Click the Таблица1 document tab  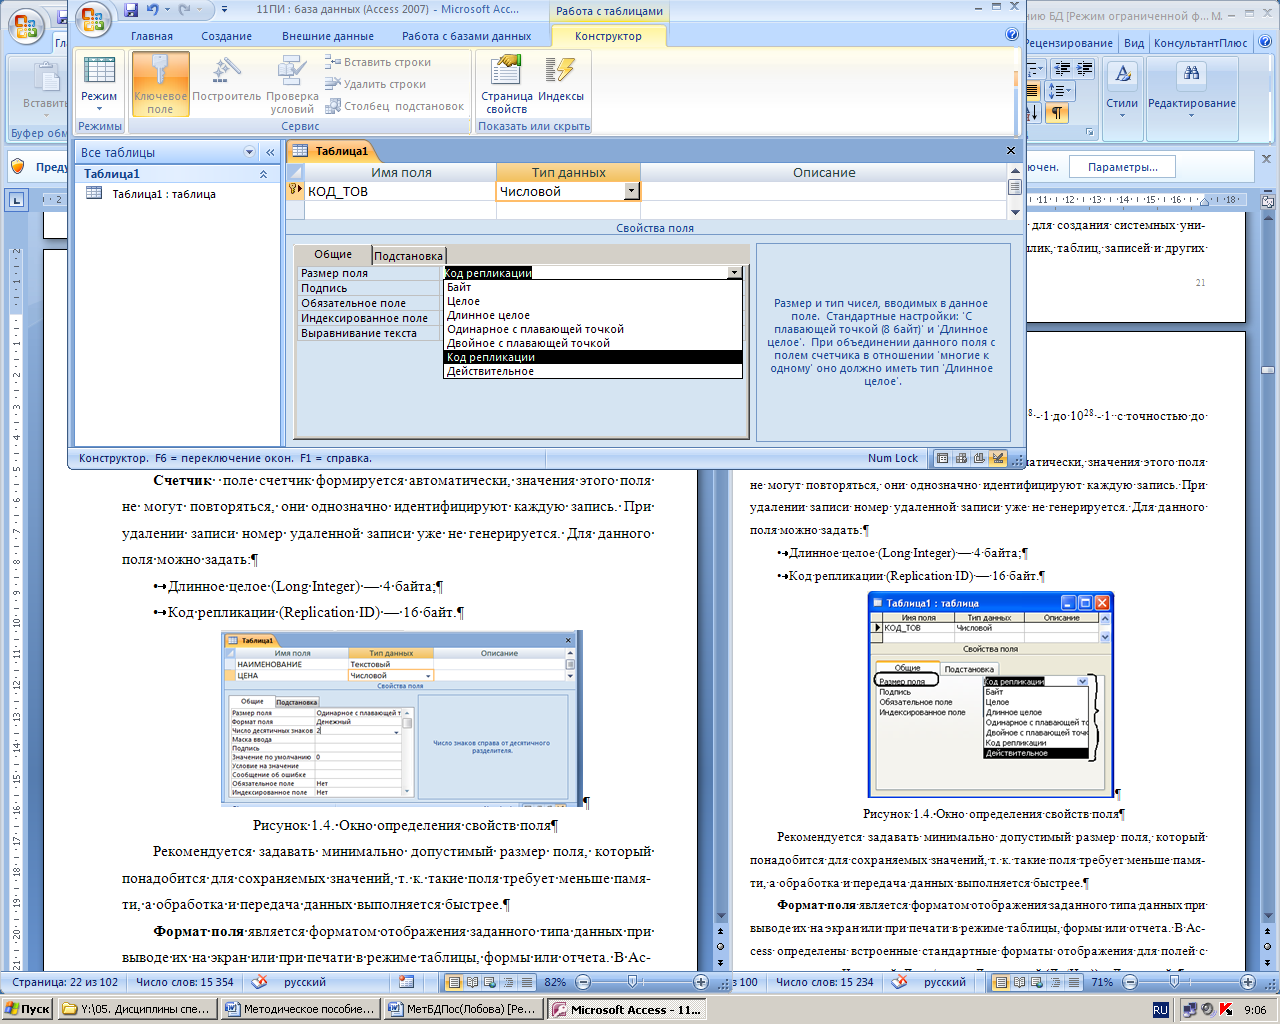pyautogui.click(x=331, y=151)
